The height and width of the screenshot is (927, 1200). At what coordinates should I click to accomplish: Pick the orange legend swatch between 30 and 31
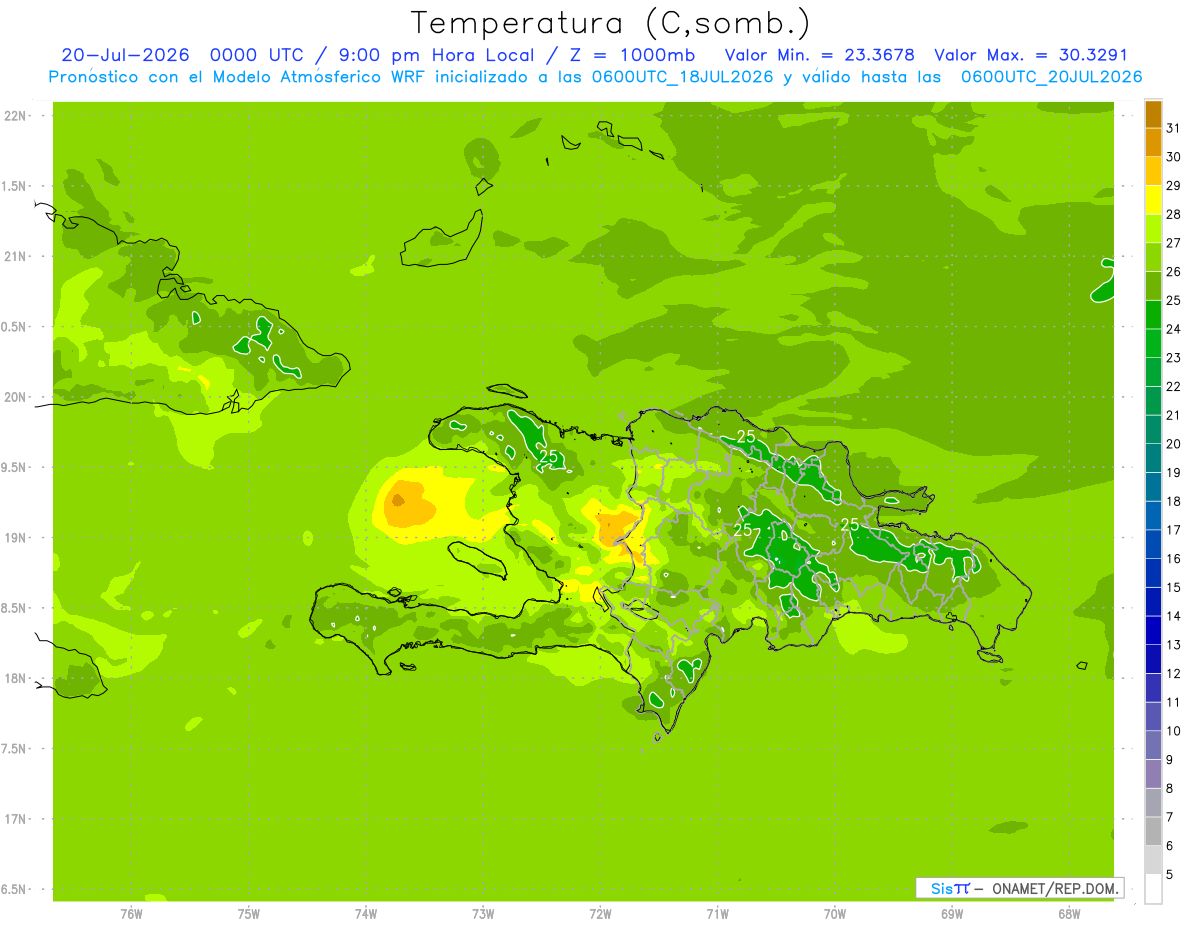tap(1153, 142)
